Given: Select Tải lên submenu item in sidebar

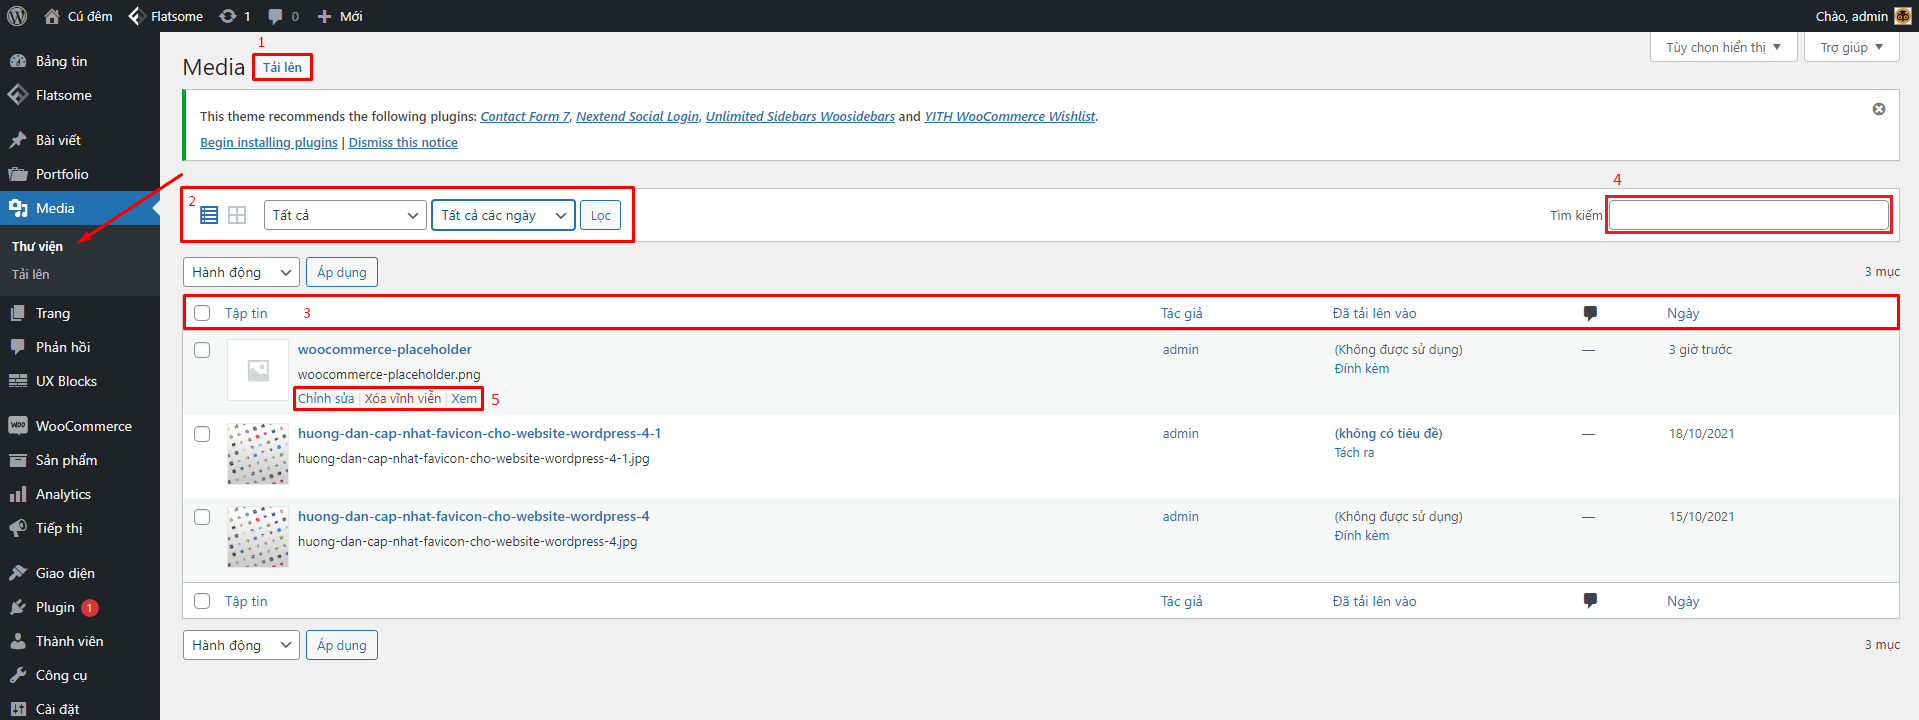Looking at the screenshot, I should pos(31,274).
